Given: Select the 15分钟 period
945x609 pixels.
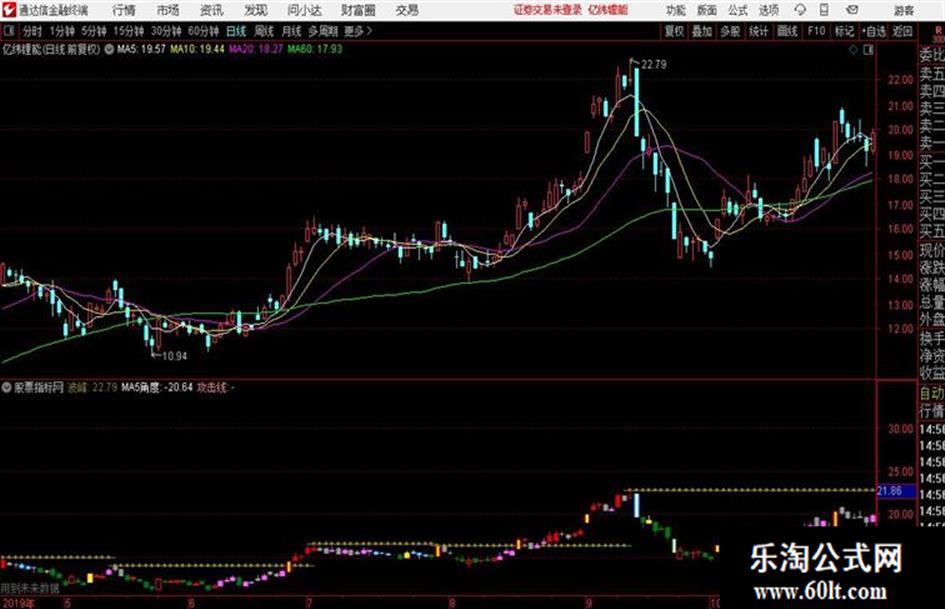Looking at the screenshot, I should [129, 31].
